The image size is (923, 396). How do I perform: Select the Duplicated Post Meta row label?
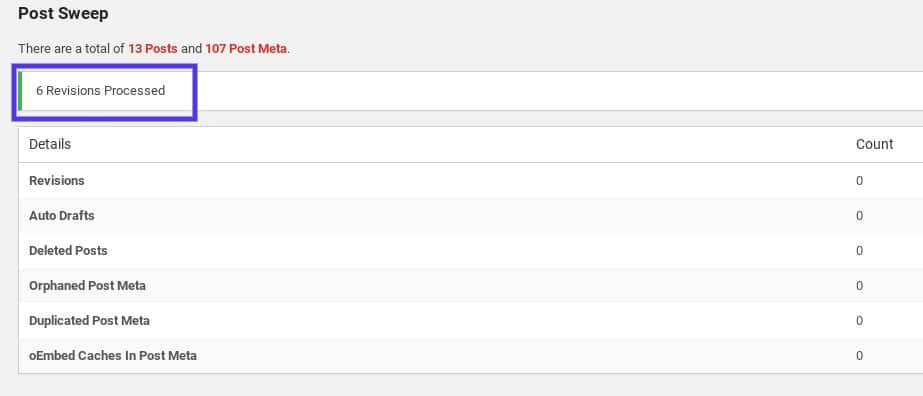tap(89, 321)
